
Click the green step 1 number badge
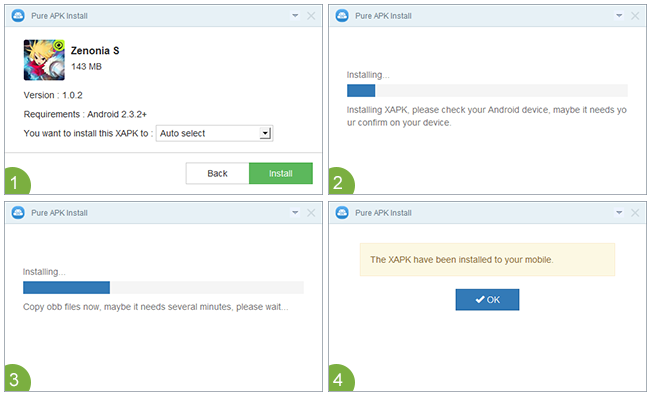17,181
